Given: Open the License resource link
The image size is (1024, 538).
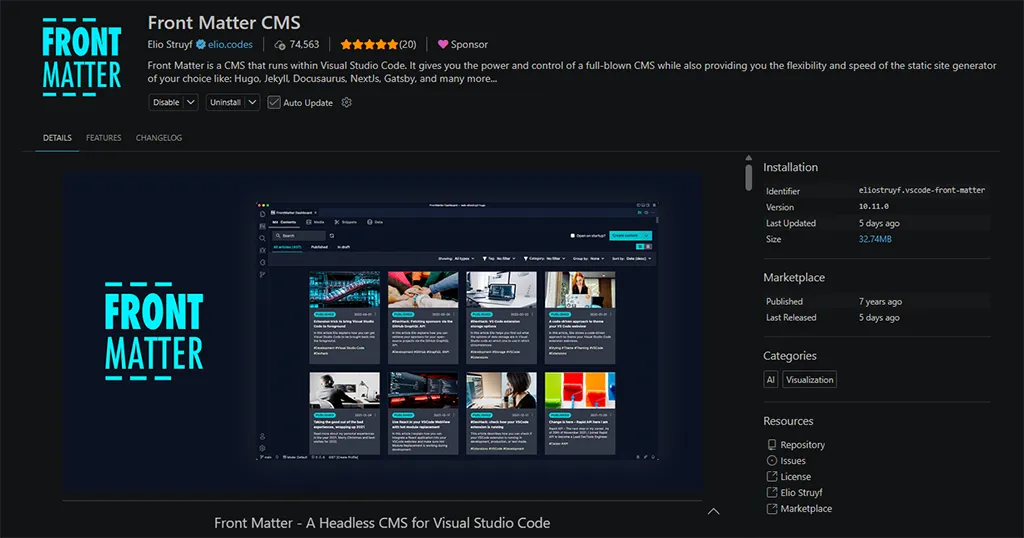Looking at the screenshot, I should point(795,477).
